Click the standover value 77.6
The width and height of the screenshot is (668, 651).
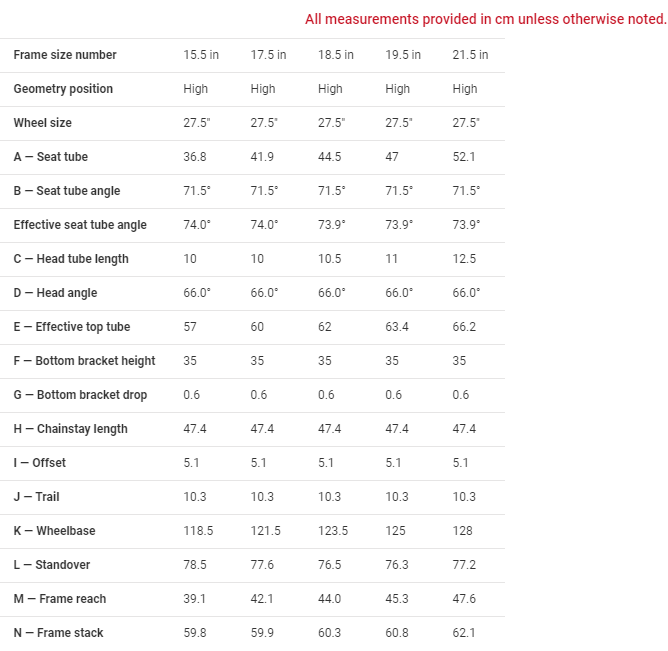(263, 565)
